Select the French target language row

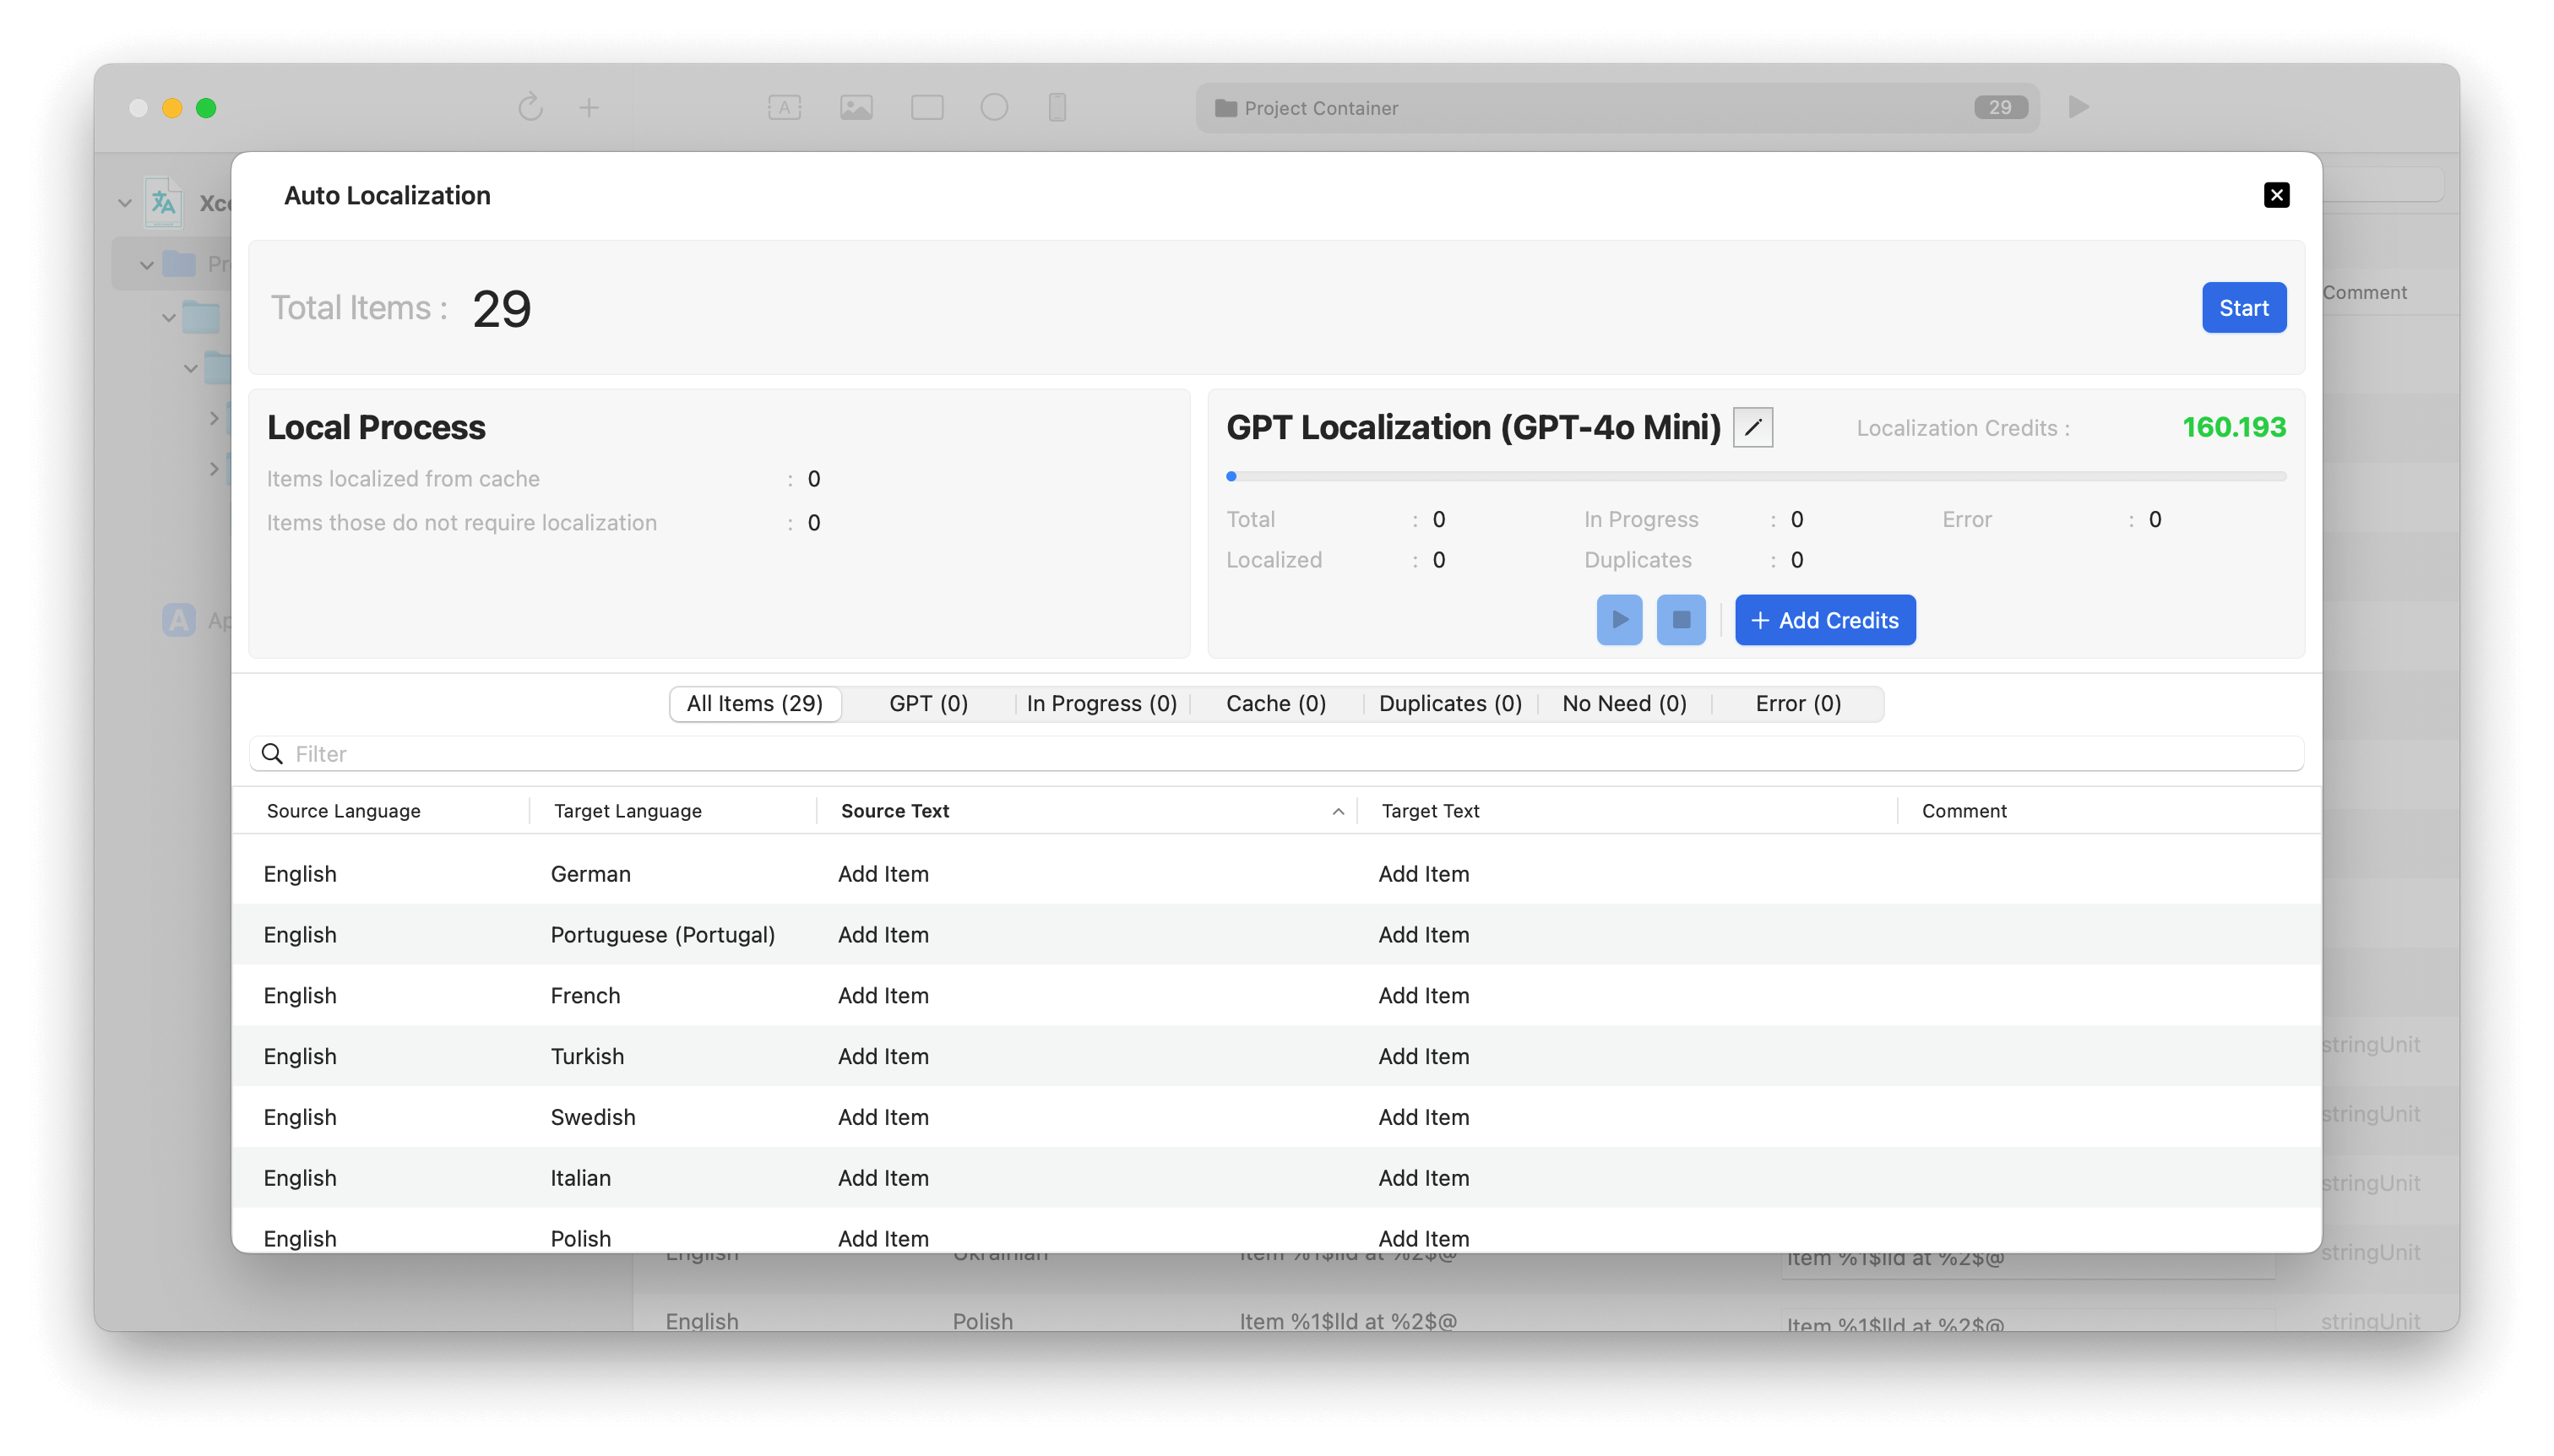pos(1276,996)
